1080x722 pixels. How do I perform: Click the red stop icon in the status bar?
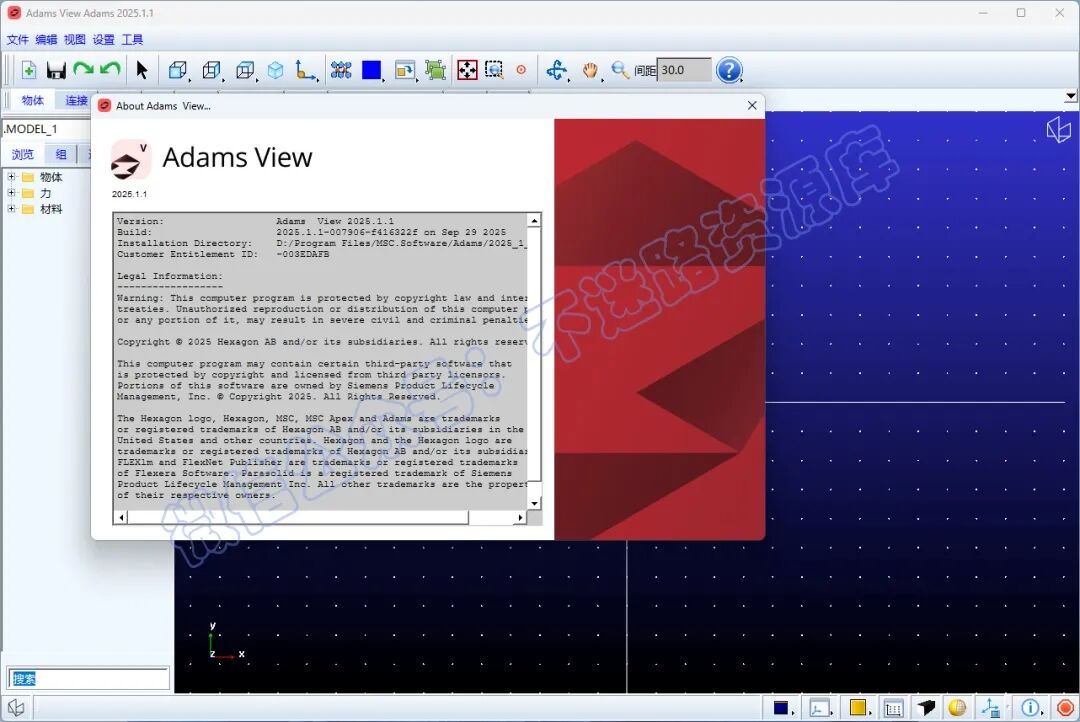coord(1065,708)
